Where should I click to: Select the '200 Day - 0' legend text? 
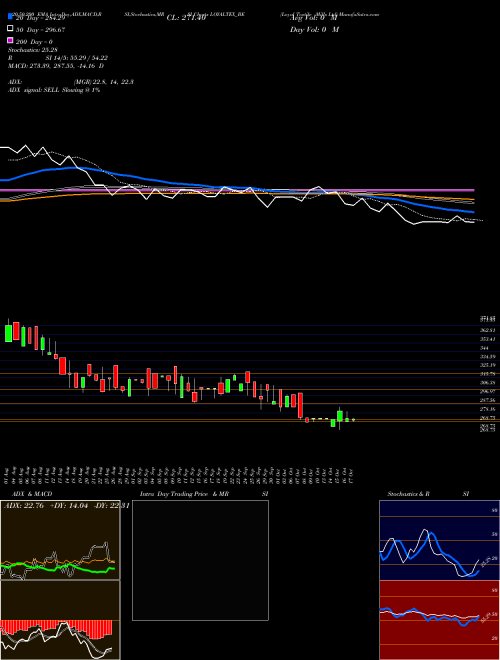click(x=35, y=42)
